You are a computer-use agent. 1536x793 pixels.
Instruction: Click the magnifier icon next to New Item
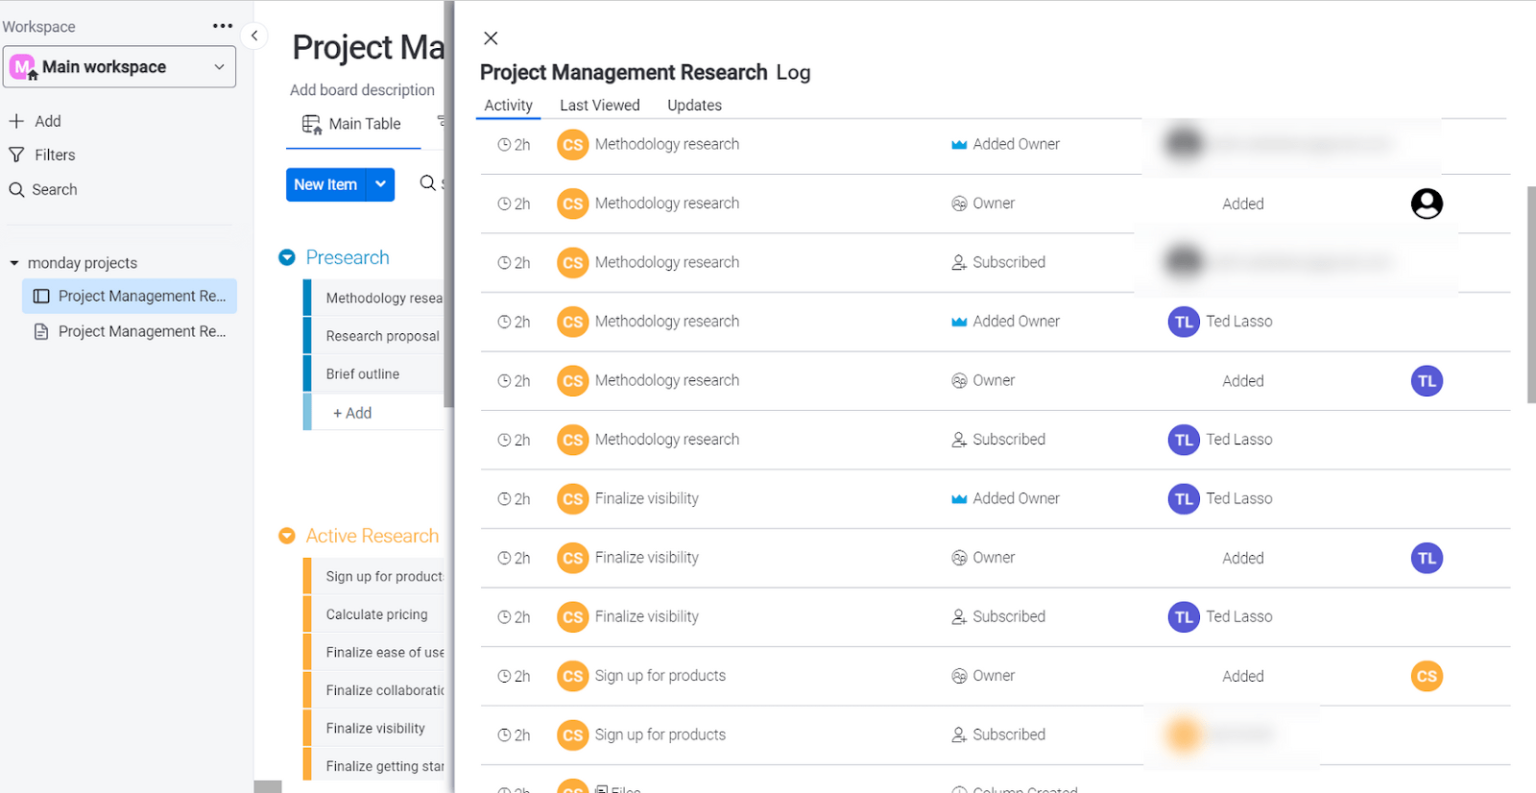point(428,184)
